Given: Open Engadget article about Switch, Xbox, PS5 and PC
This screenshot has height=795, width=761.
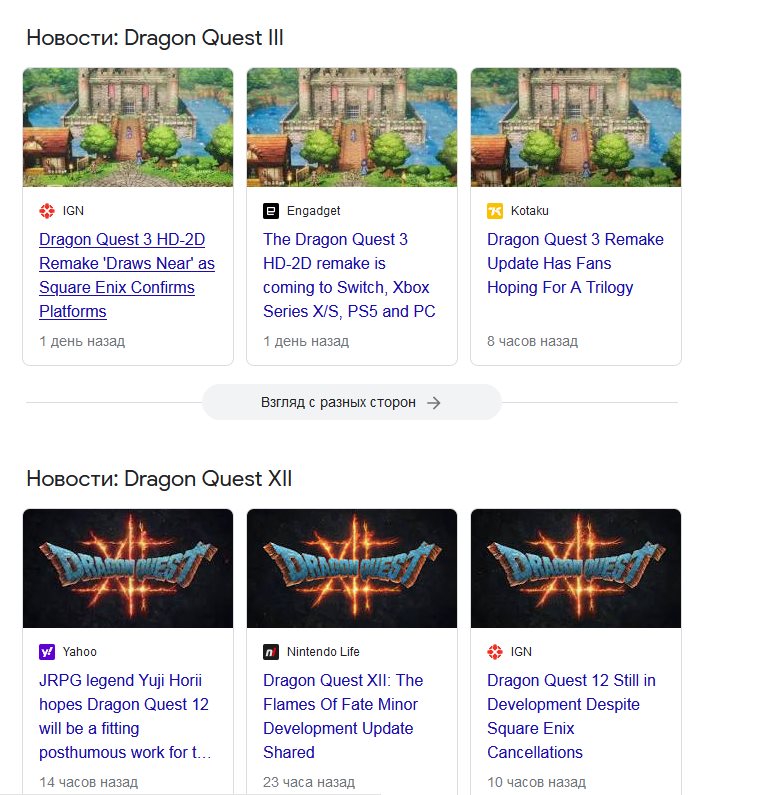Looking at the screenshot, I should 349,275.
